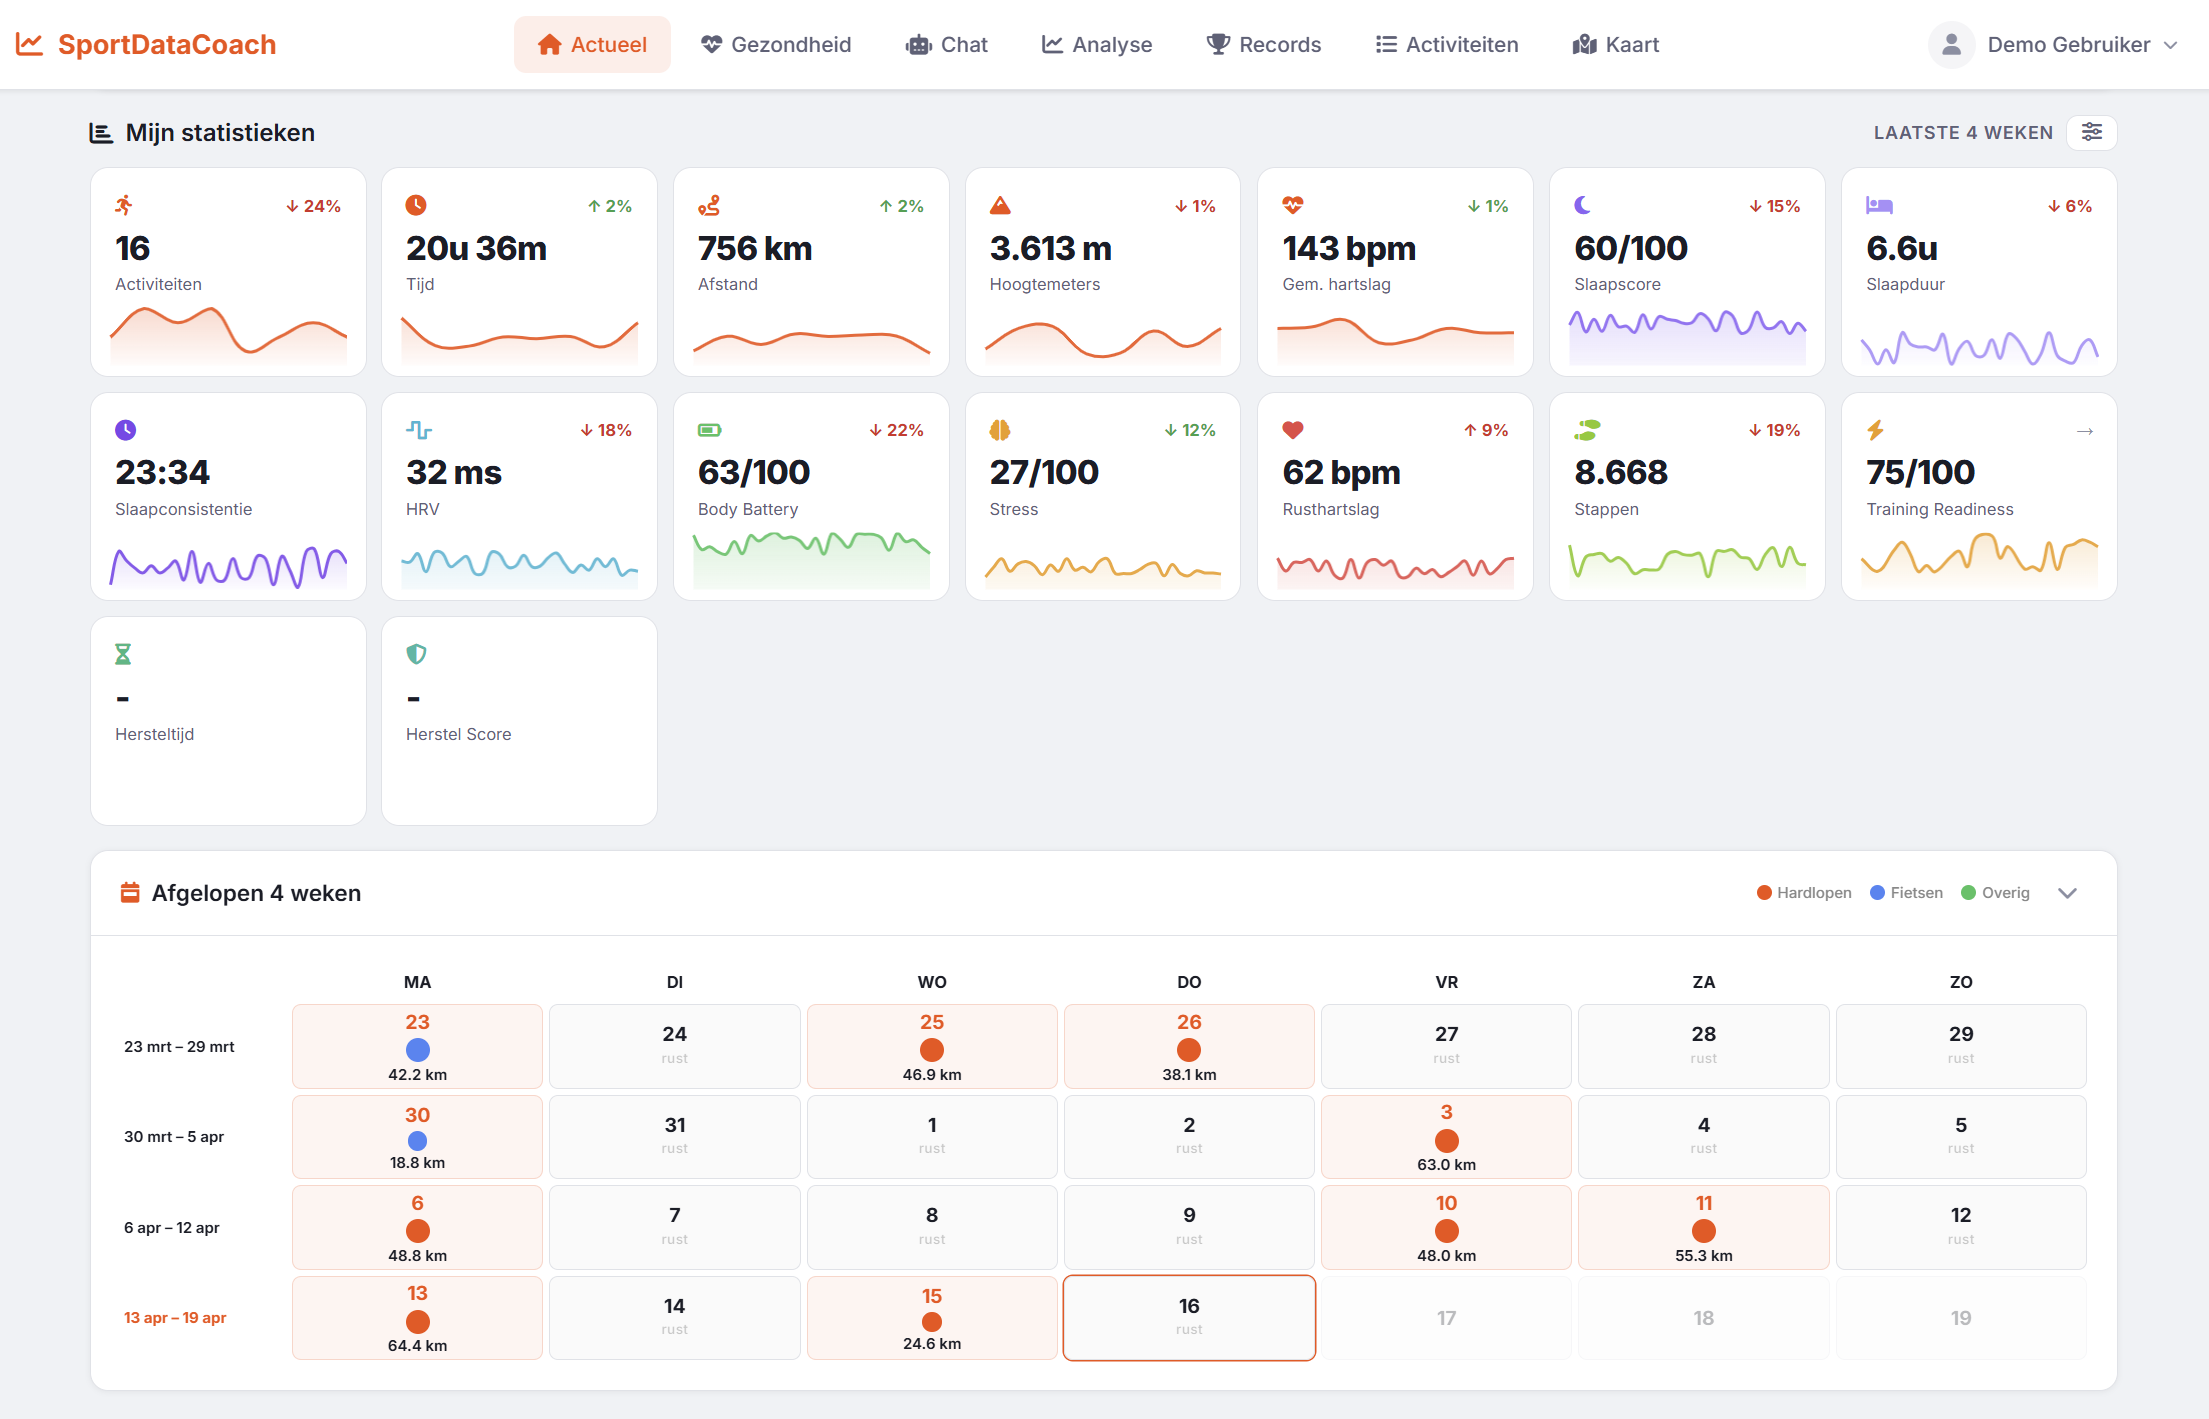Click the heart pulse icon on Gem. hartslag
This screenshot has width=2209, height=1419.
tap(1293, 205)
